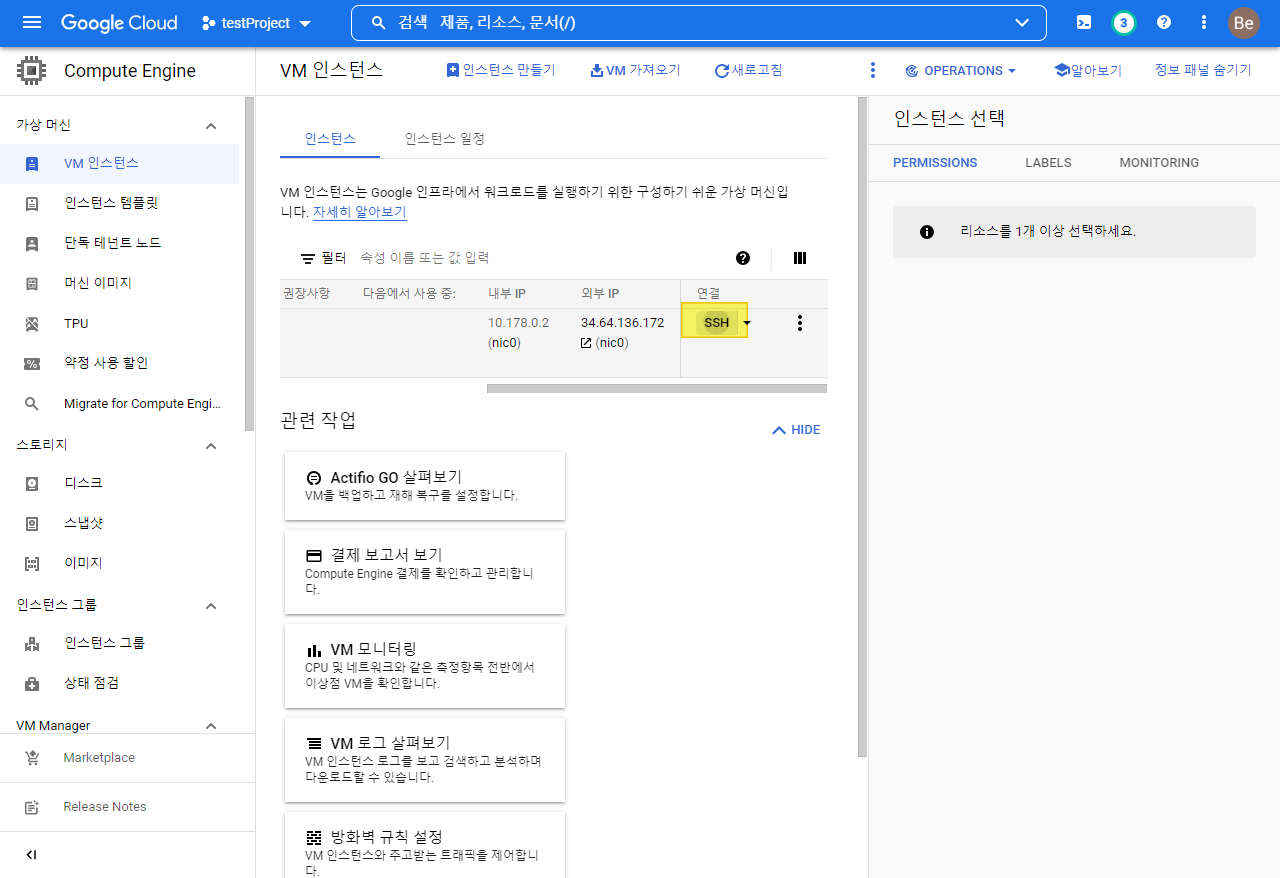1280x878 pixels.
Task: Open column display options icon
Action: (800, 258)
